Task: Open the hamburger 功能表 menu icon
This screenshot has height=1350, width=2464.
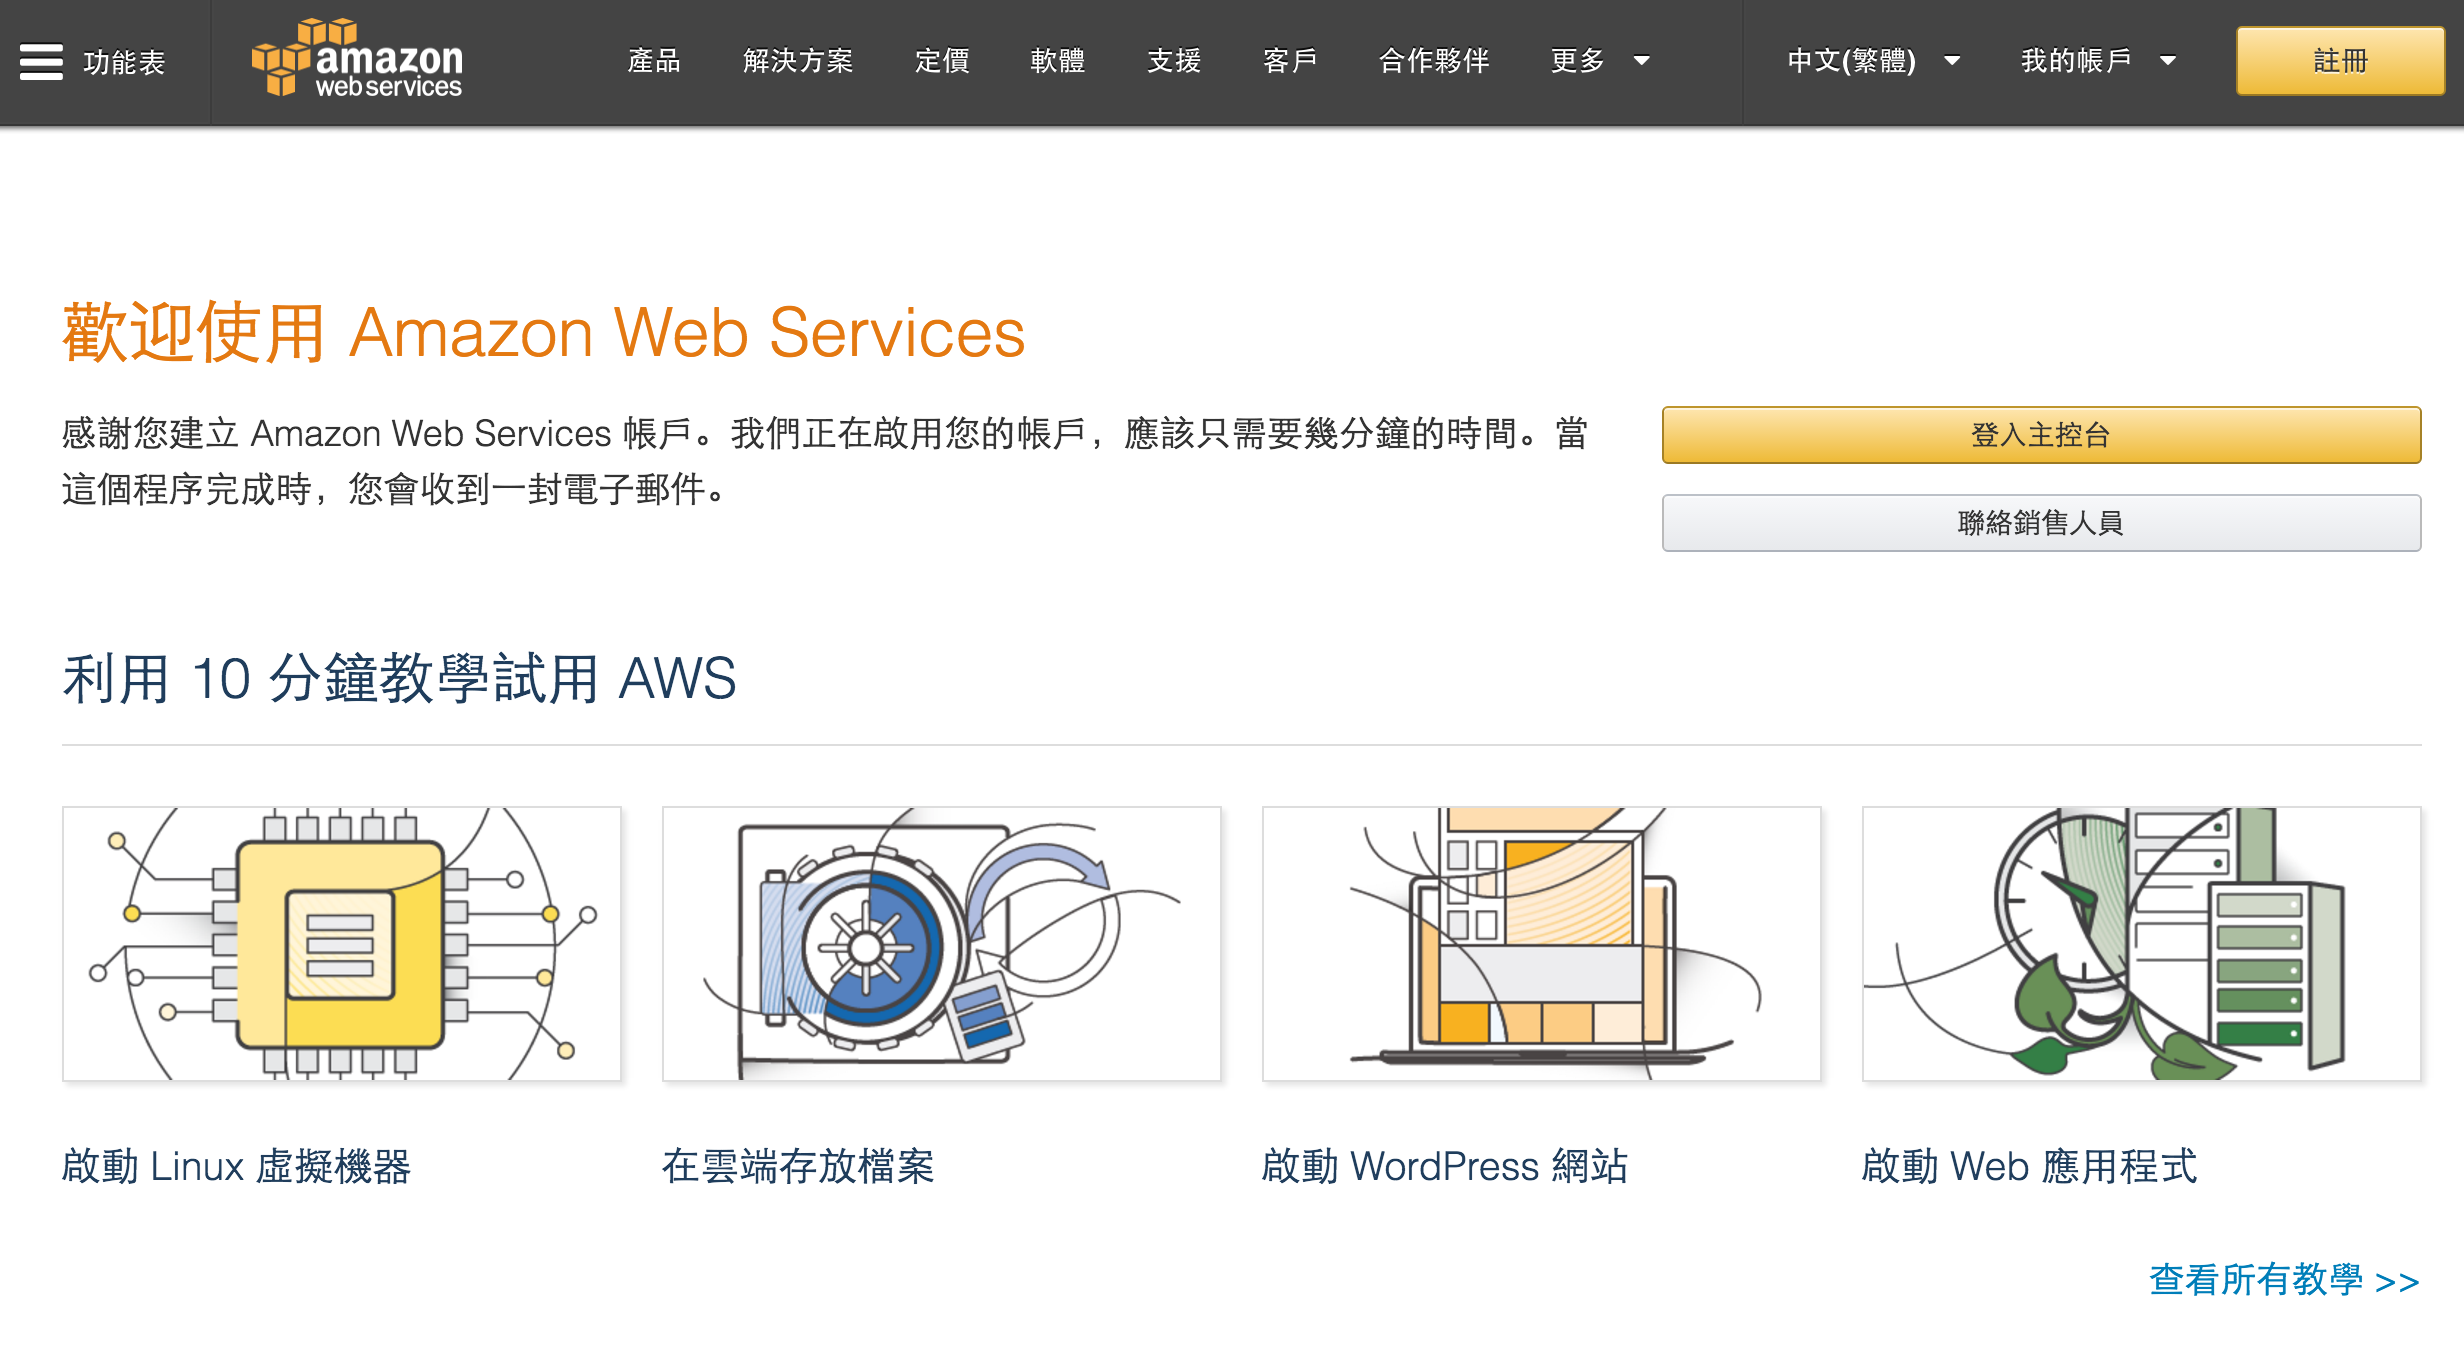Action: pos(41,62)
